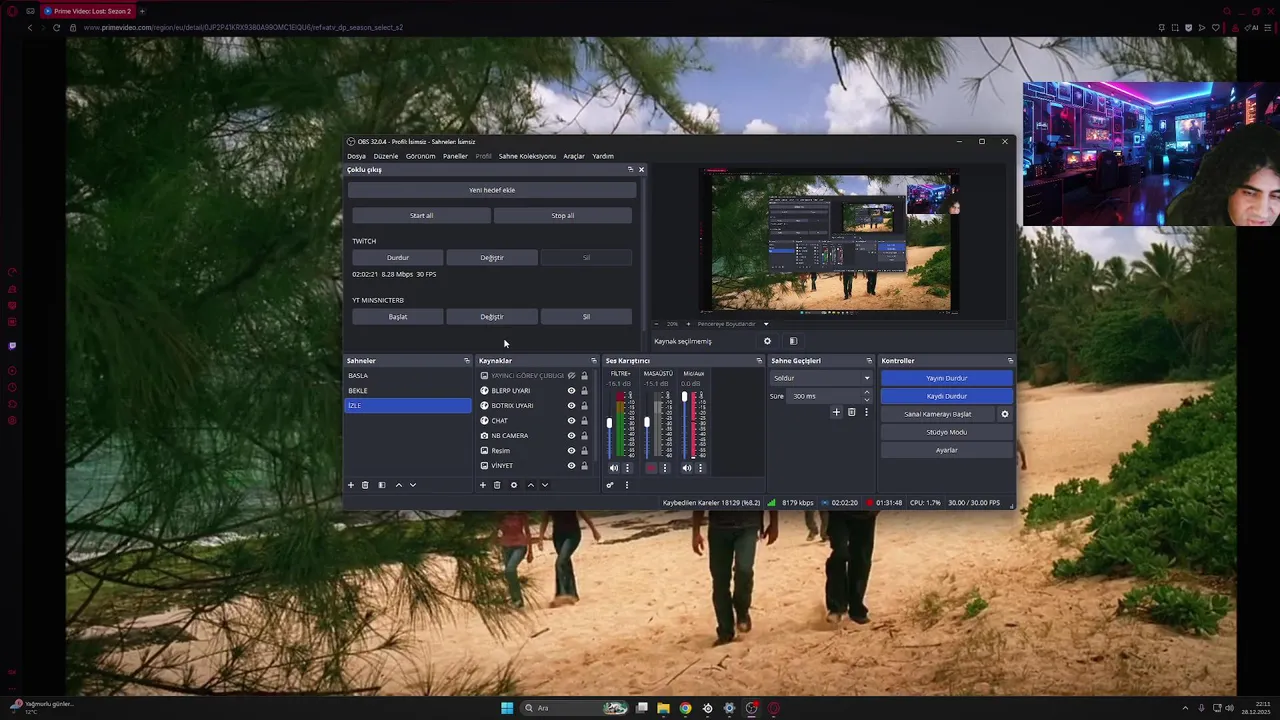
Task: Open transition properties three-dot menu
Action: click(866, 412)
